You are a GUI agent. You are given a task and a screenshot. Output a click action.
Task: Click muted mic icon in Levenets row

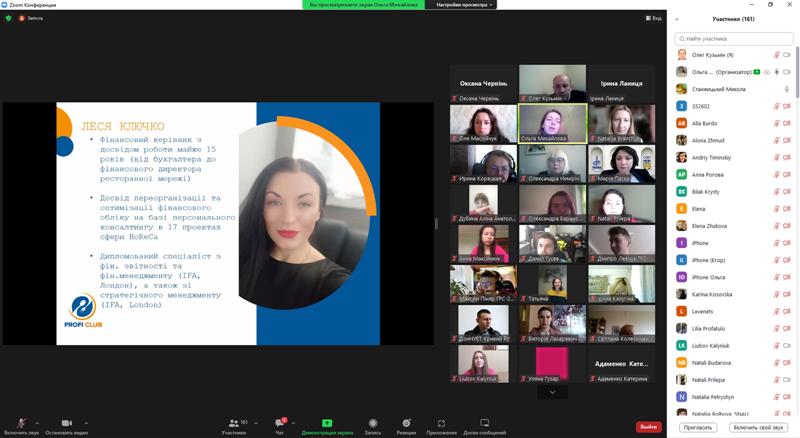(x=777, y=311)
